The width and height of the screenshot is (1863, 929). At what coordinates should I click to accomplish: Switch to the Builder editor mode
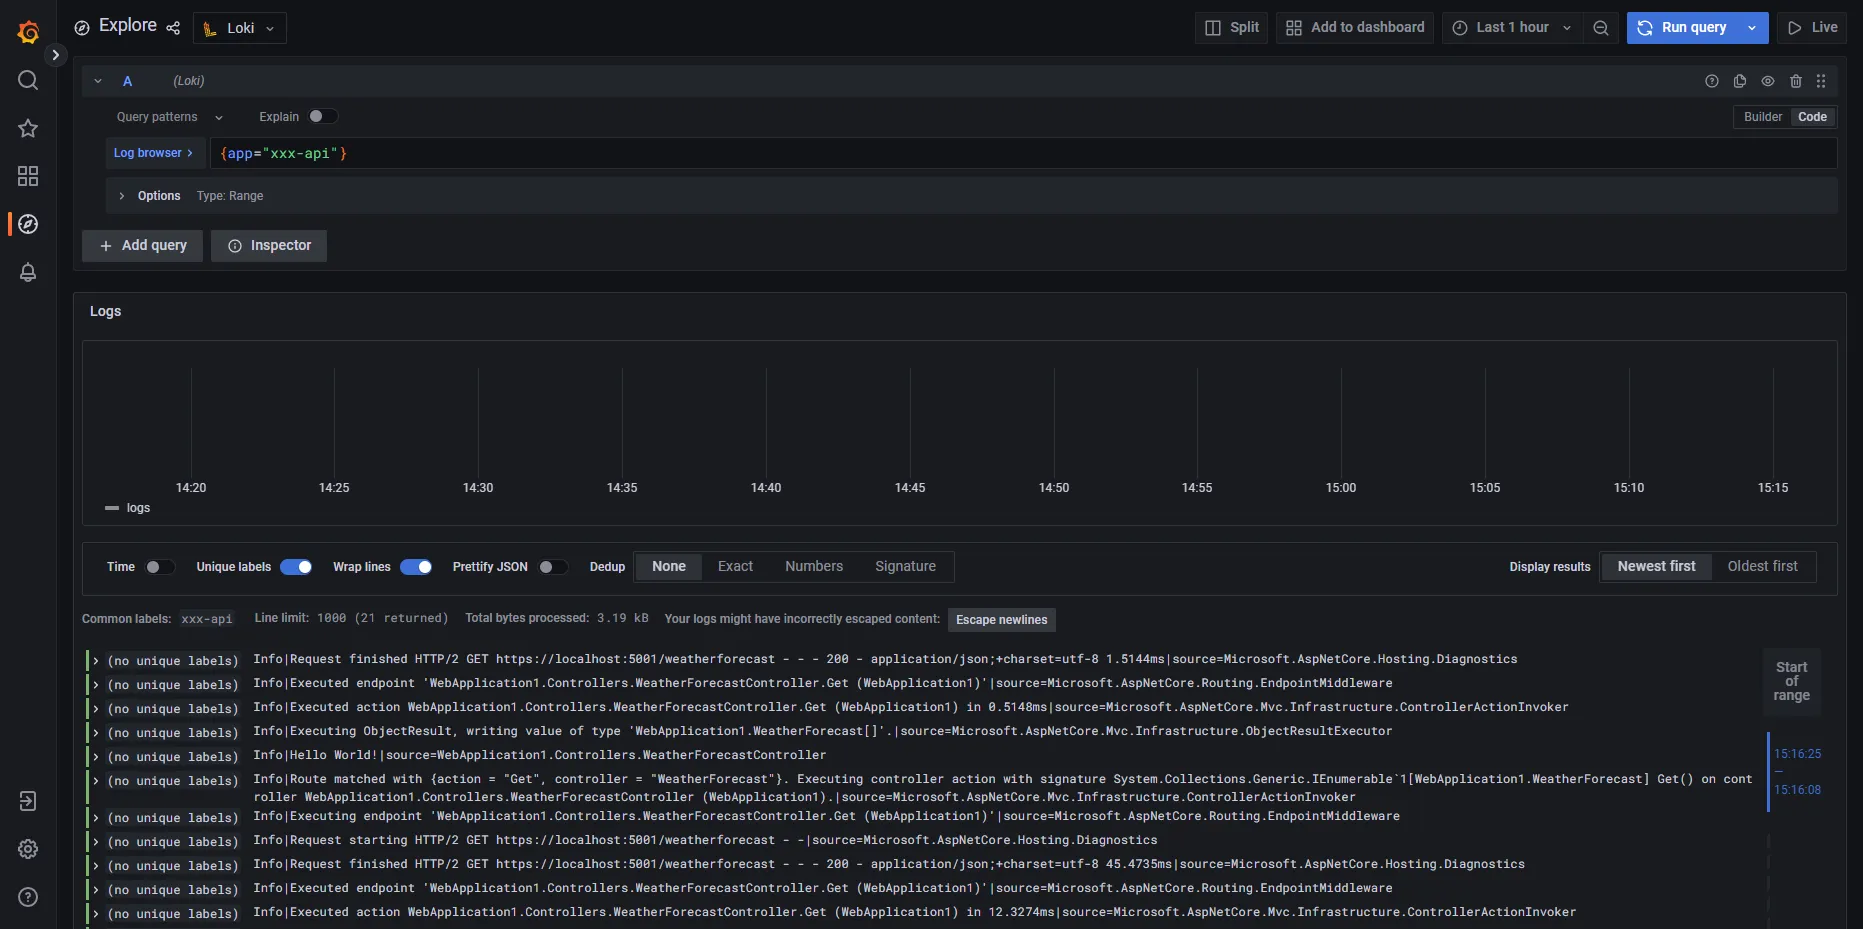click(x=1762, y=117)
